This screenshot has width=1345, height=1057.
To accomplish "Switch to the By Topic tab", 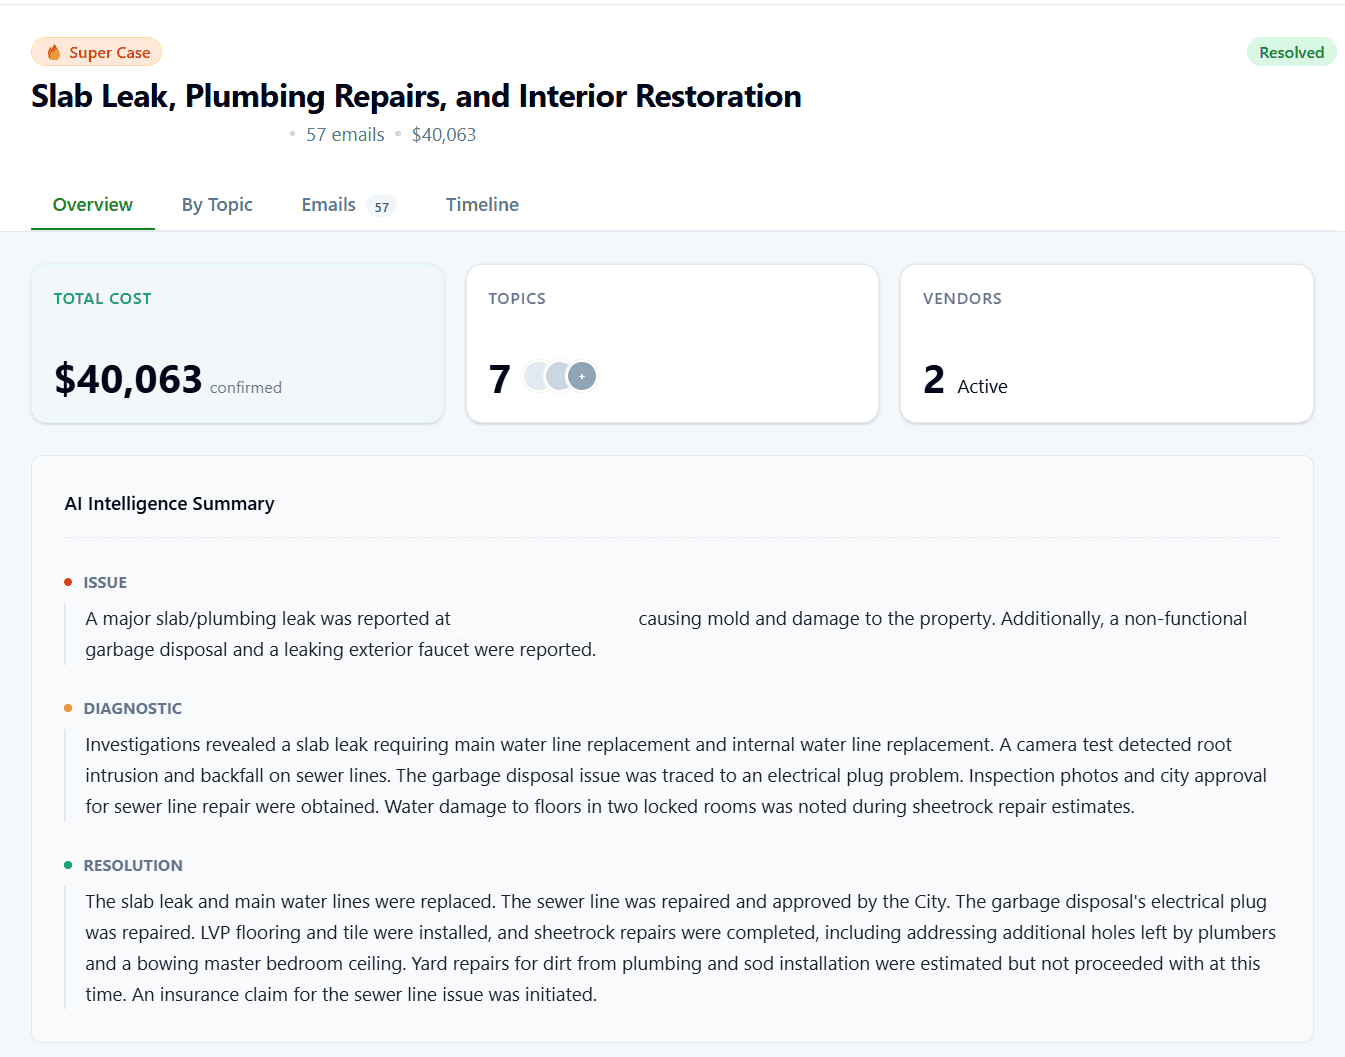I will tap(217, 204).
